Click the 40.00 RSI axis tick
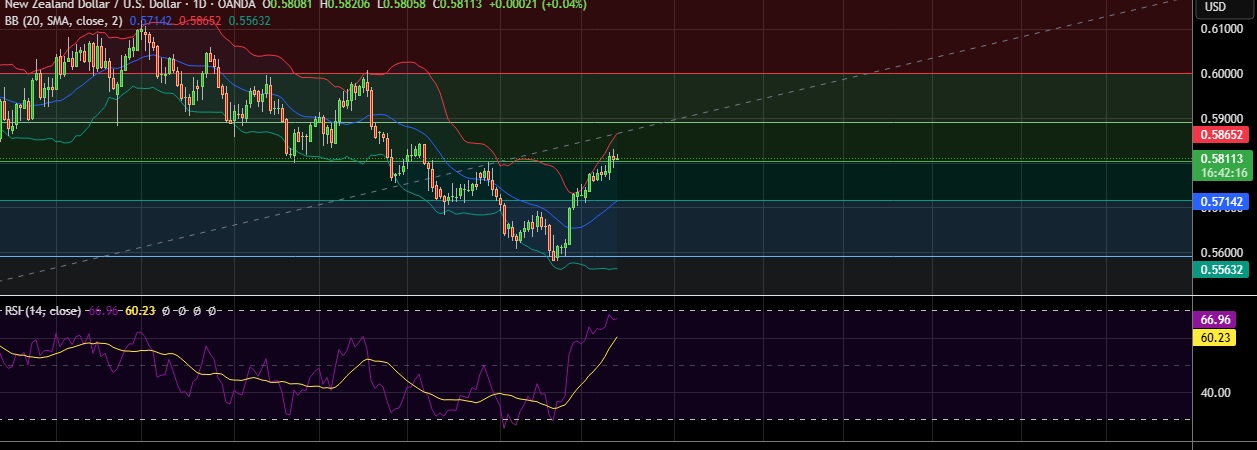This screenshot has height=450, width=1257. [x=1215, y=392]
